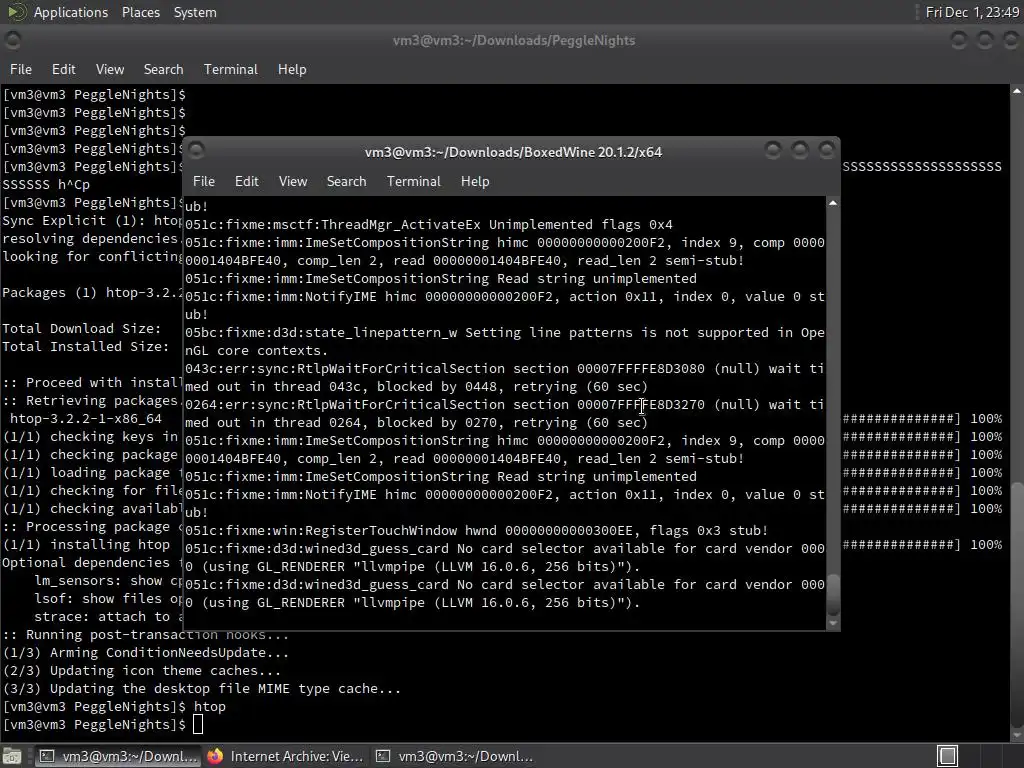This screenshot has height=768, width=1024.
Task: Close the PeggleNights terminal window
Action: pos(1010,40)
